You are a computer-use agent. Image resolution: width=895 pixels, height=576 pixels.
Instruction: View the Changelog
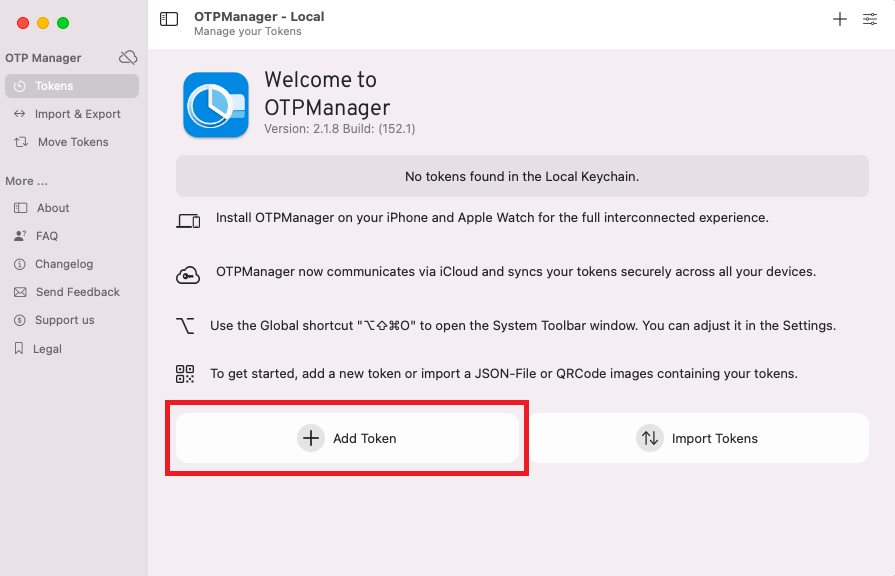tap(72, 264)
